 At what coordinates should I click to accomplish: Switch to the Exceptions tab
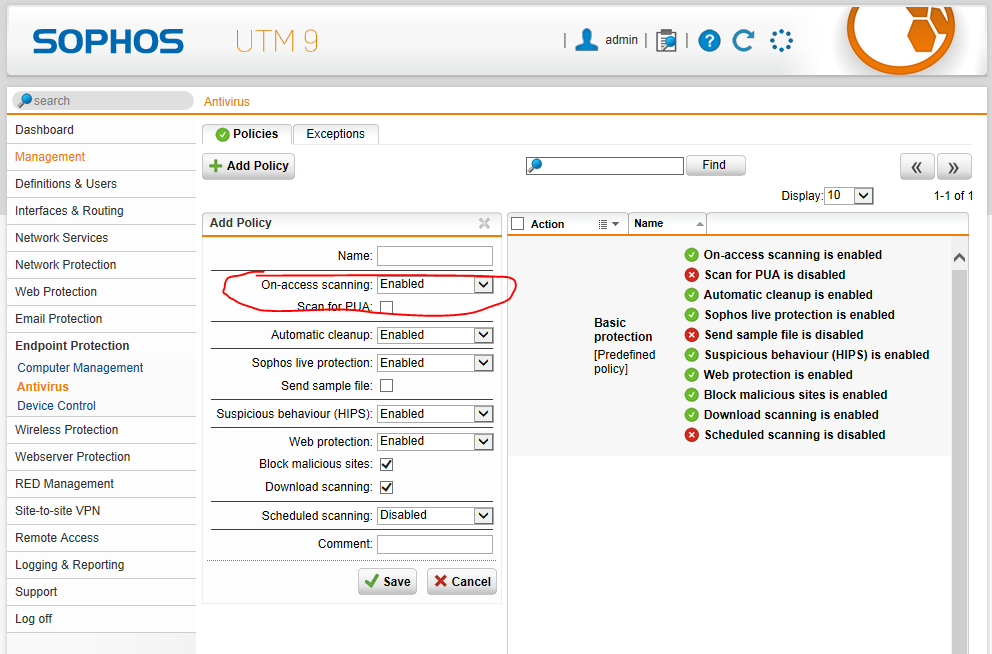pyautogui.click(x=336, y=134)
